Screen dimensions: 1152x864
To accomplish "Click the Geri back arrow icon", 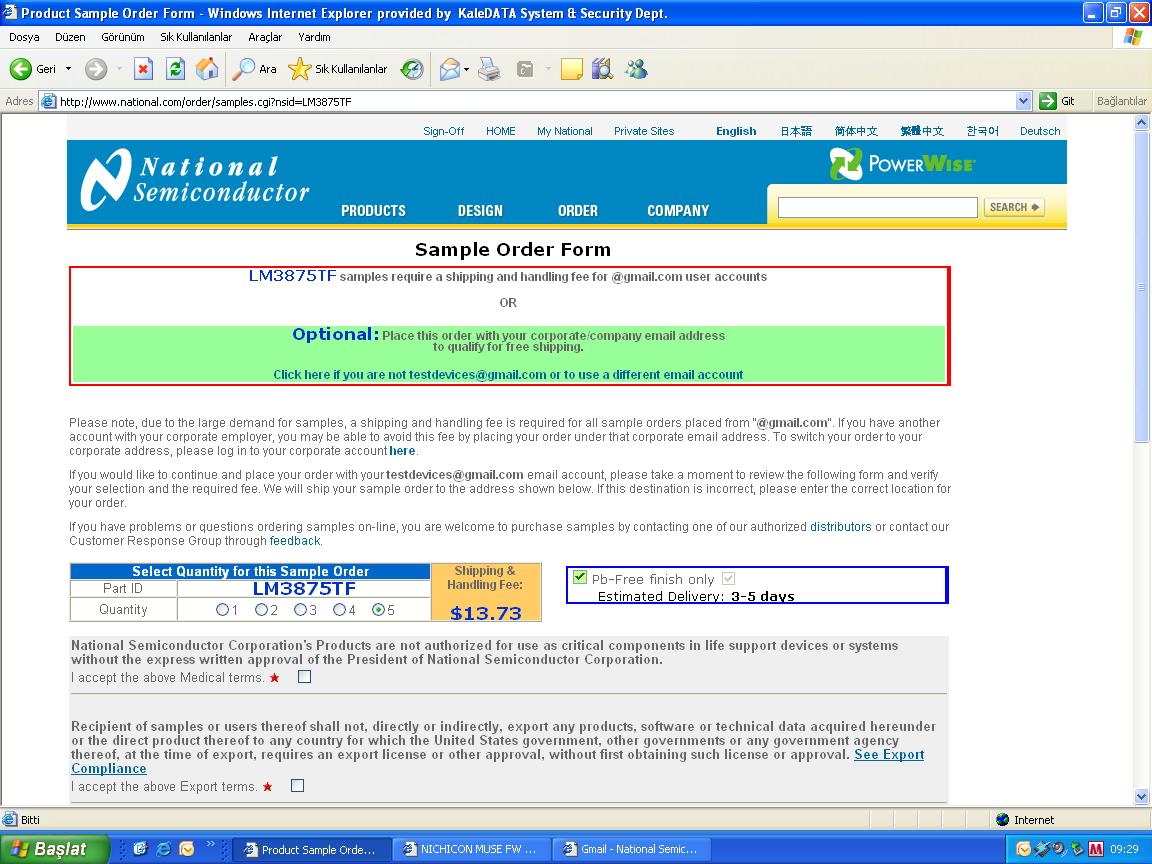I will tap(21, 69).
